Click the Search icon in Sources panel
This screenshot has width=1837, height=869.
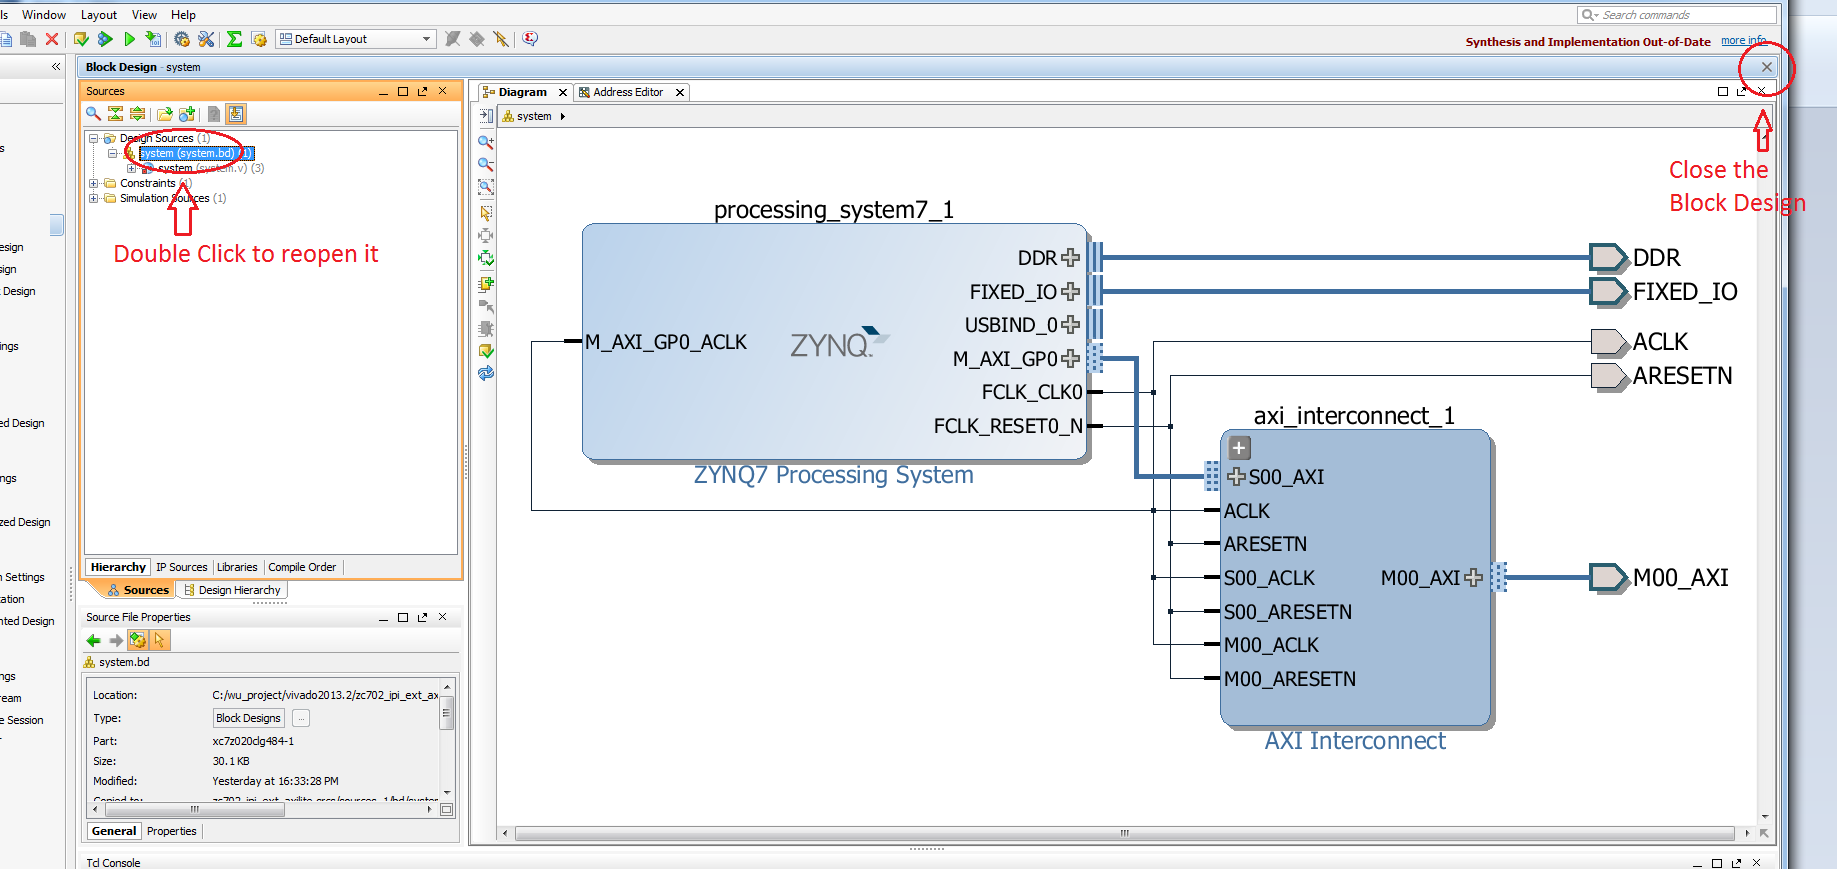point(93,114)
